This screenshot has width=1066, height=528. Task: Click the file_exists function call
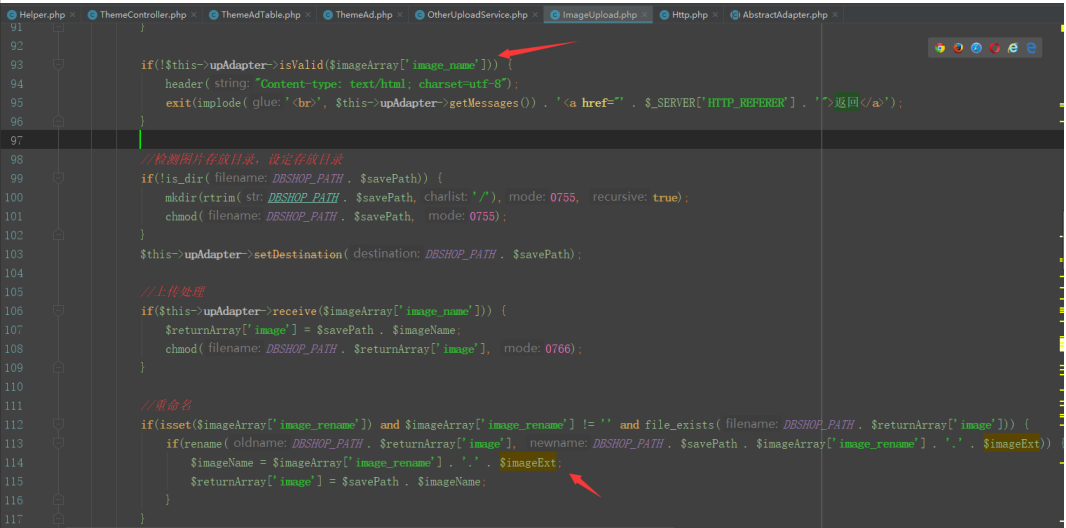pyautogui.click(x=680, y=425)
